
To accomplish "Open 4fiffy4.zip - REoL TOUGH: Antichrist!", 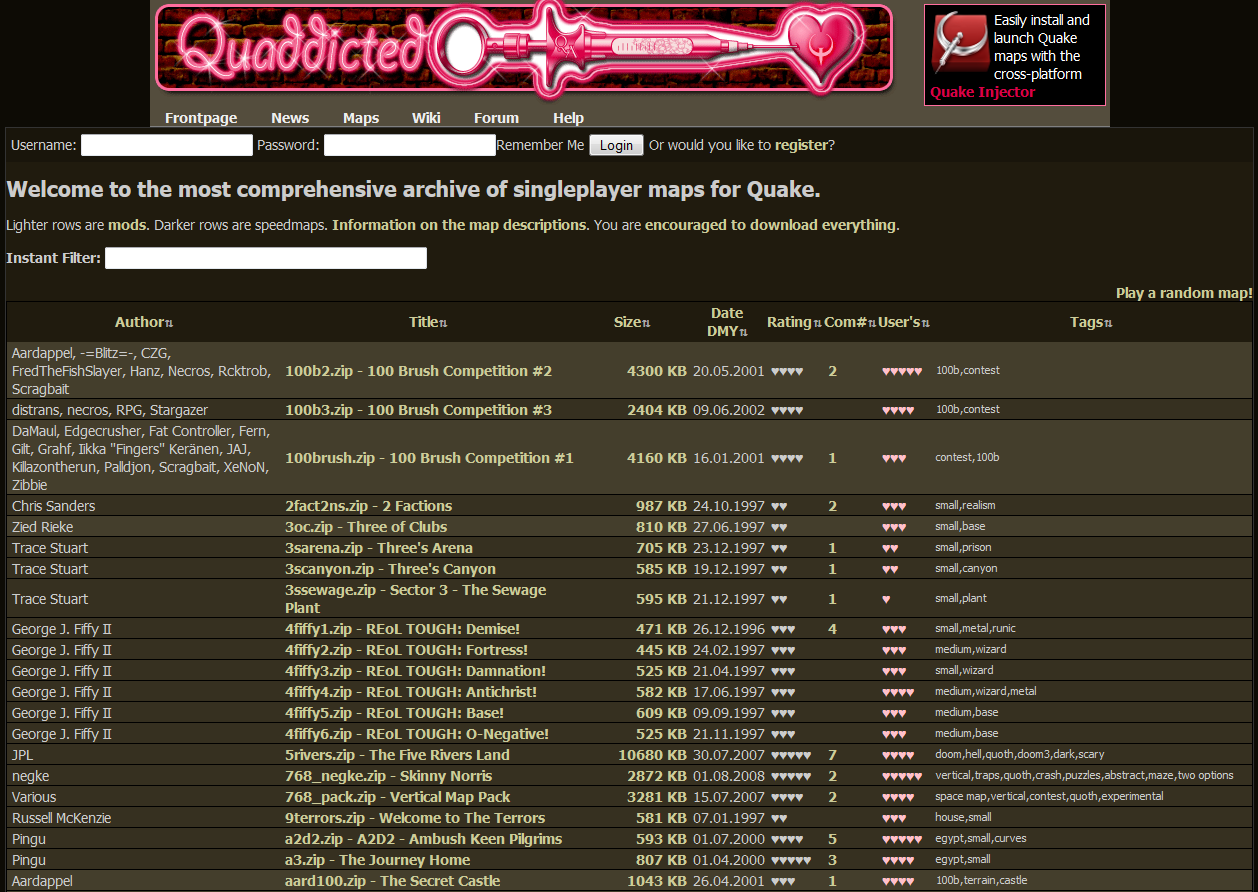I will coord(411,692).
